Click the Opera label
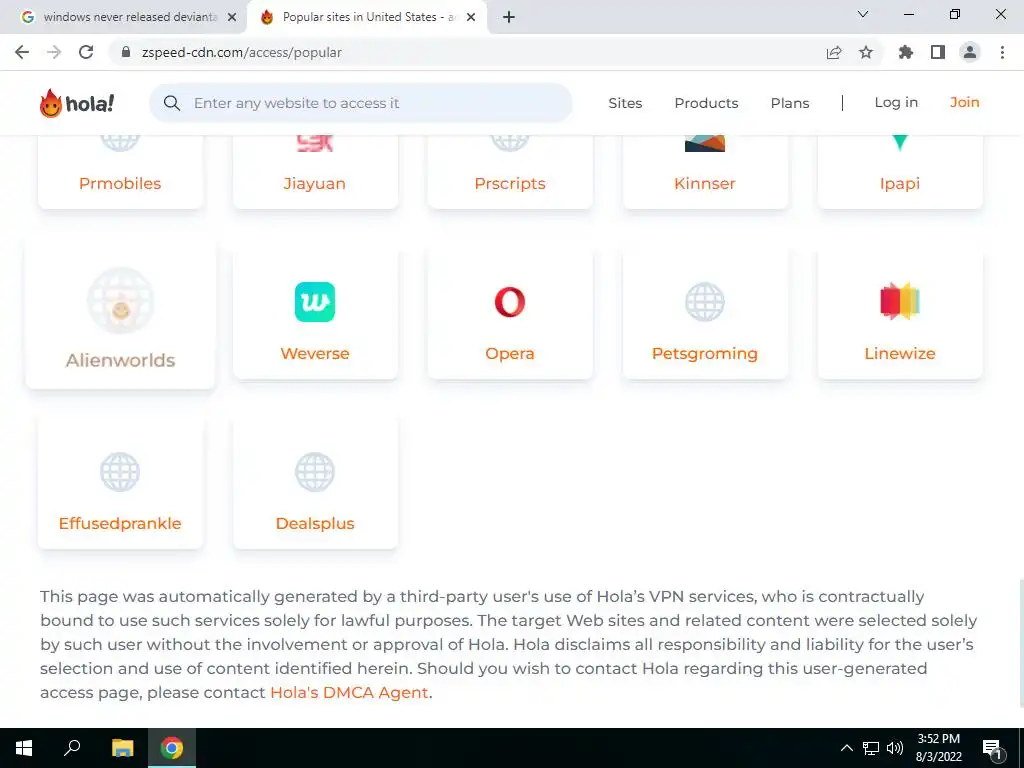This screenshot has height=768, width=1024. 509,353
